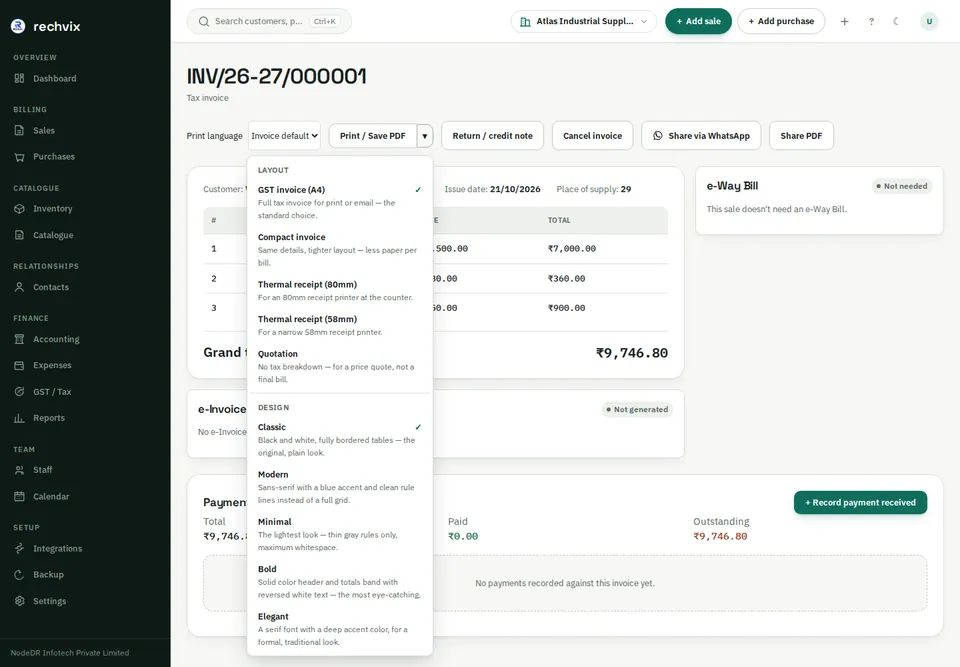This screenshot has height=667, width=960.
Task: Click the Add purchase button
Action: [x=781, y=21]
